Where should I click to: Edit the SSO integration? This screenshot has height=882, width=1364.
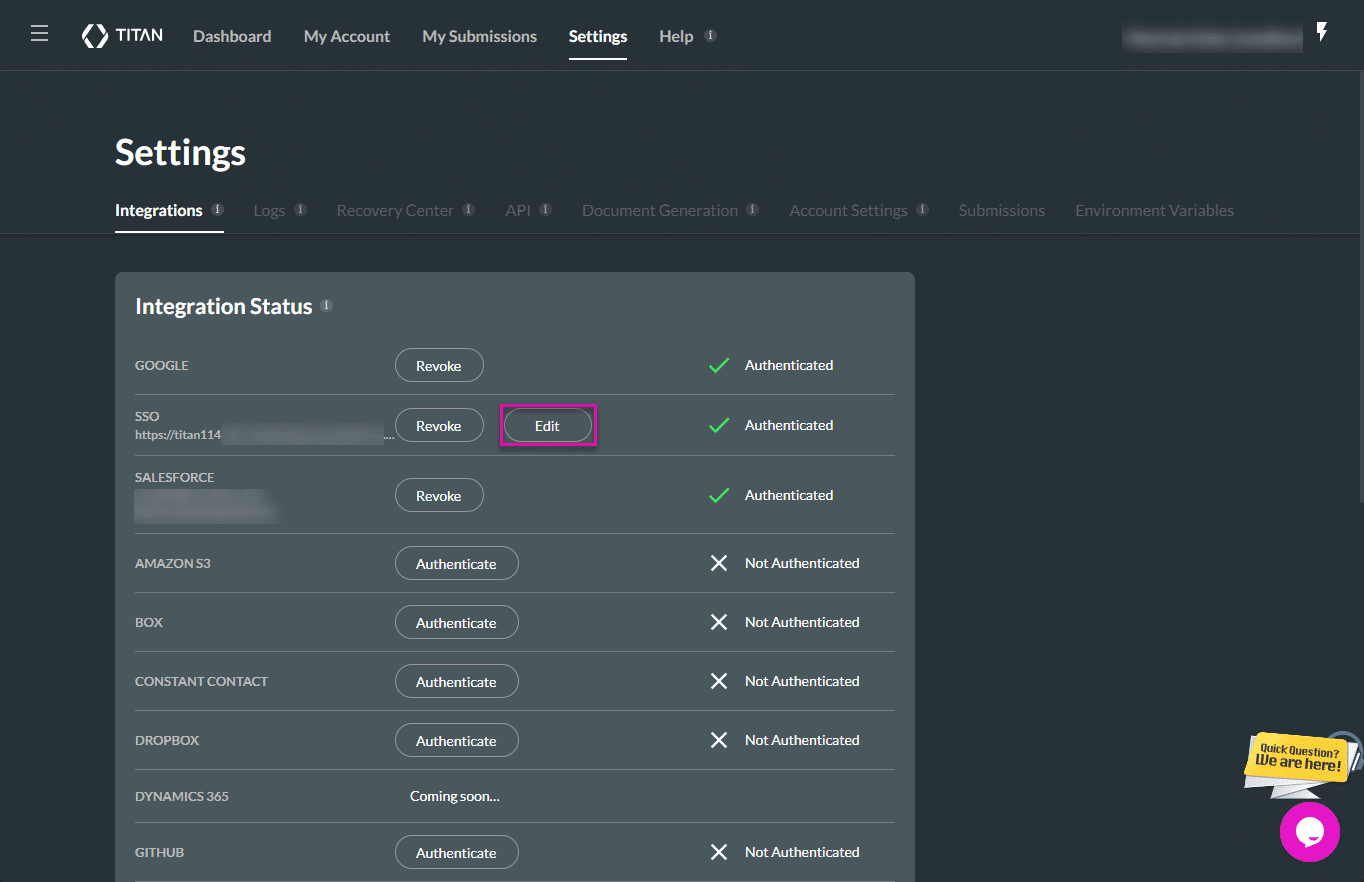click(547, 425)
